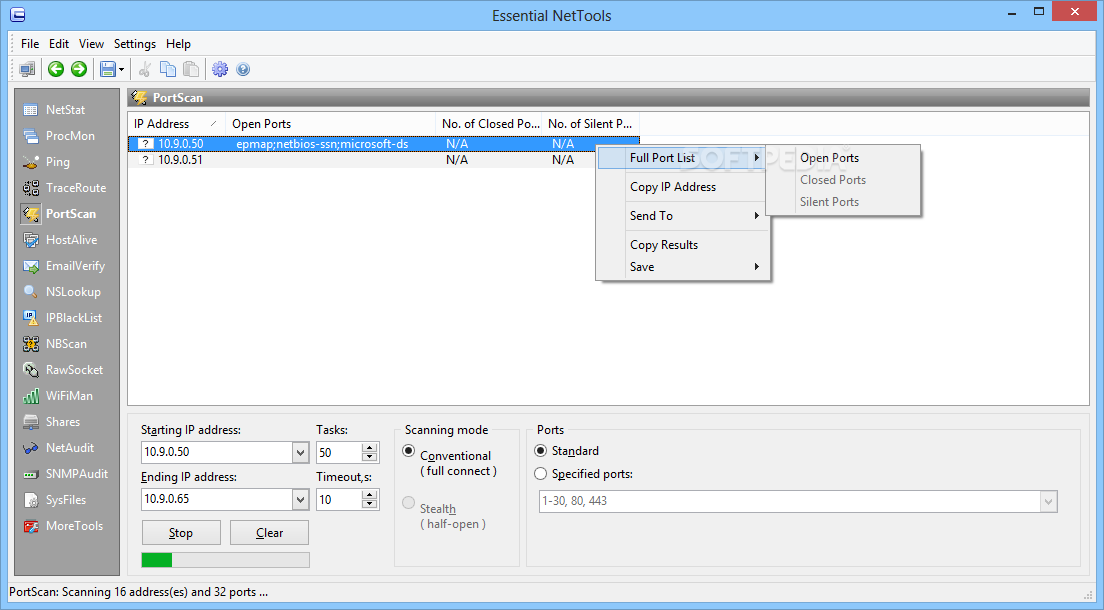Click the No. of Closed Ports column header
Screen dimensions: 1104x610
pos(489,124)
